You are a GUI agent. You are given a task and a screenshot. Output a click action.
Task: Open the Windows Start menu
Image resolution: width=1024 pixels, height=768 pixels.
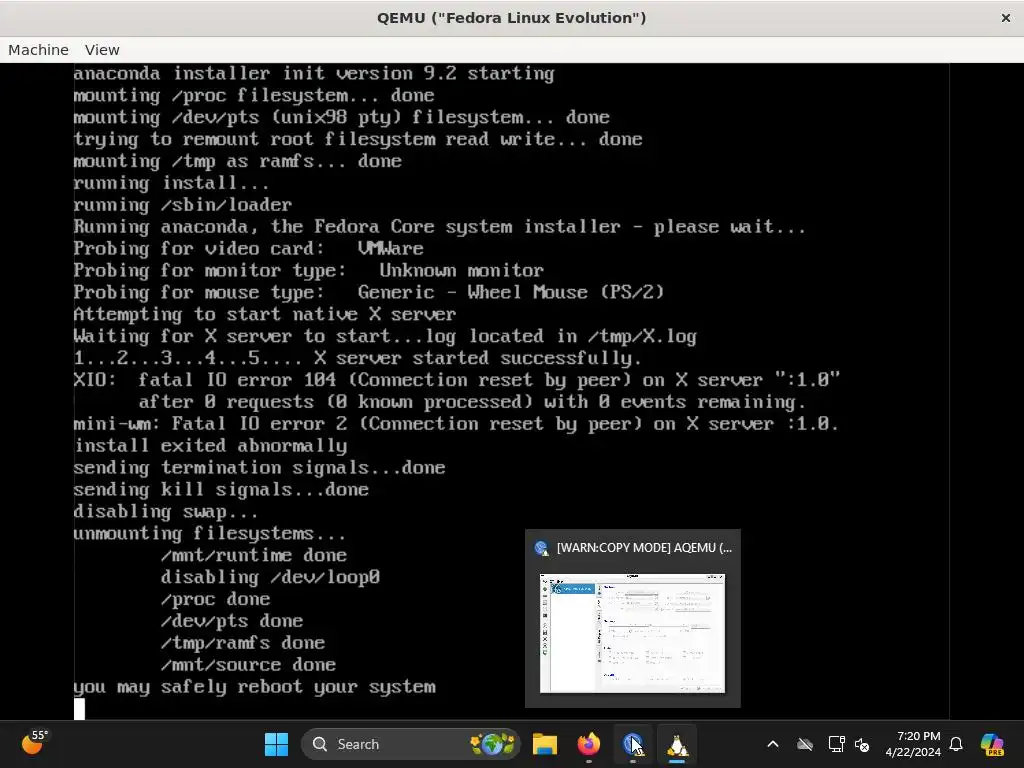[x=276, y=744]
